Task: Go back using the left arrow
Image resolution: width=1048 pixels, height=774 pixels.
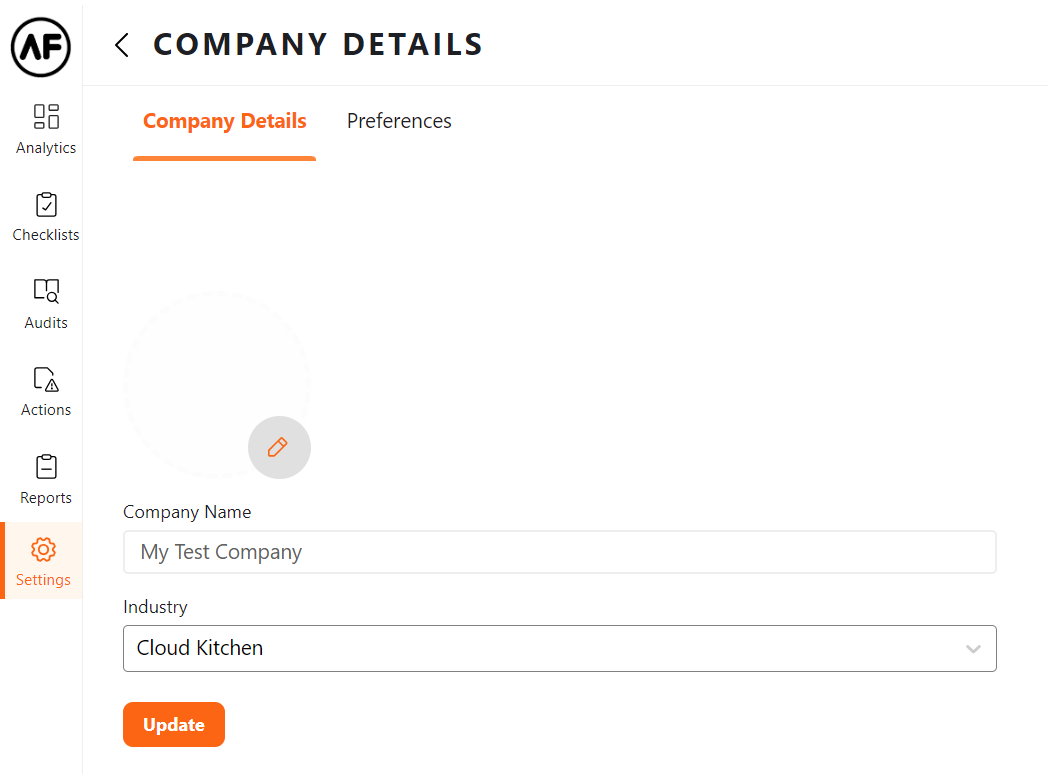Action: pyautogui.click(x=122, y=45)
